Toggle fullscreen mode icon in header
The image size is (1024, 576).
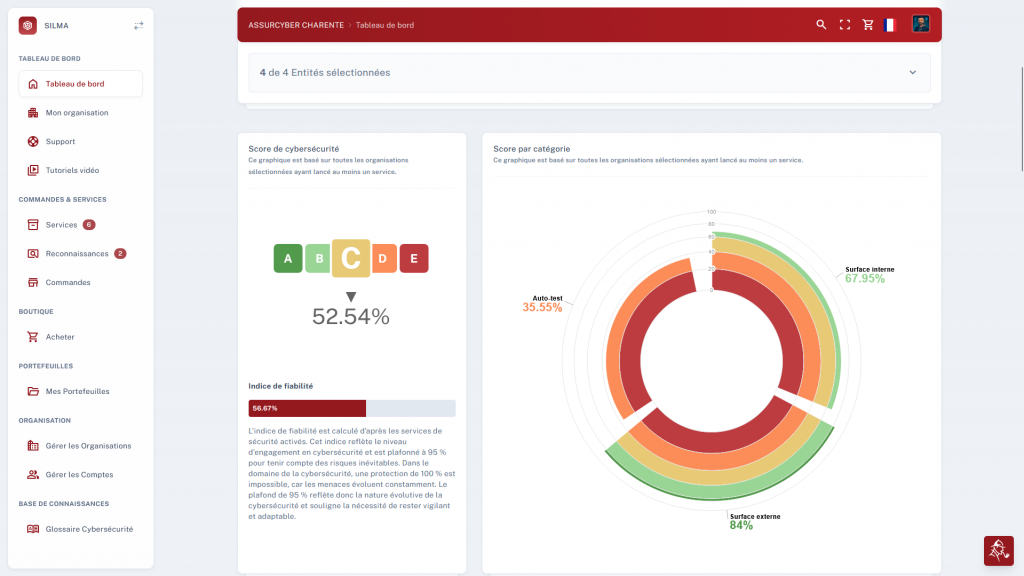844,25
